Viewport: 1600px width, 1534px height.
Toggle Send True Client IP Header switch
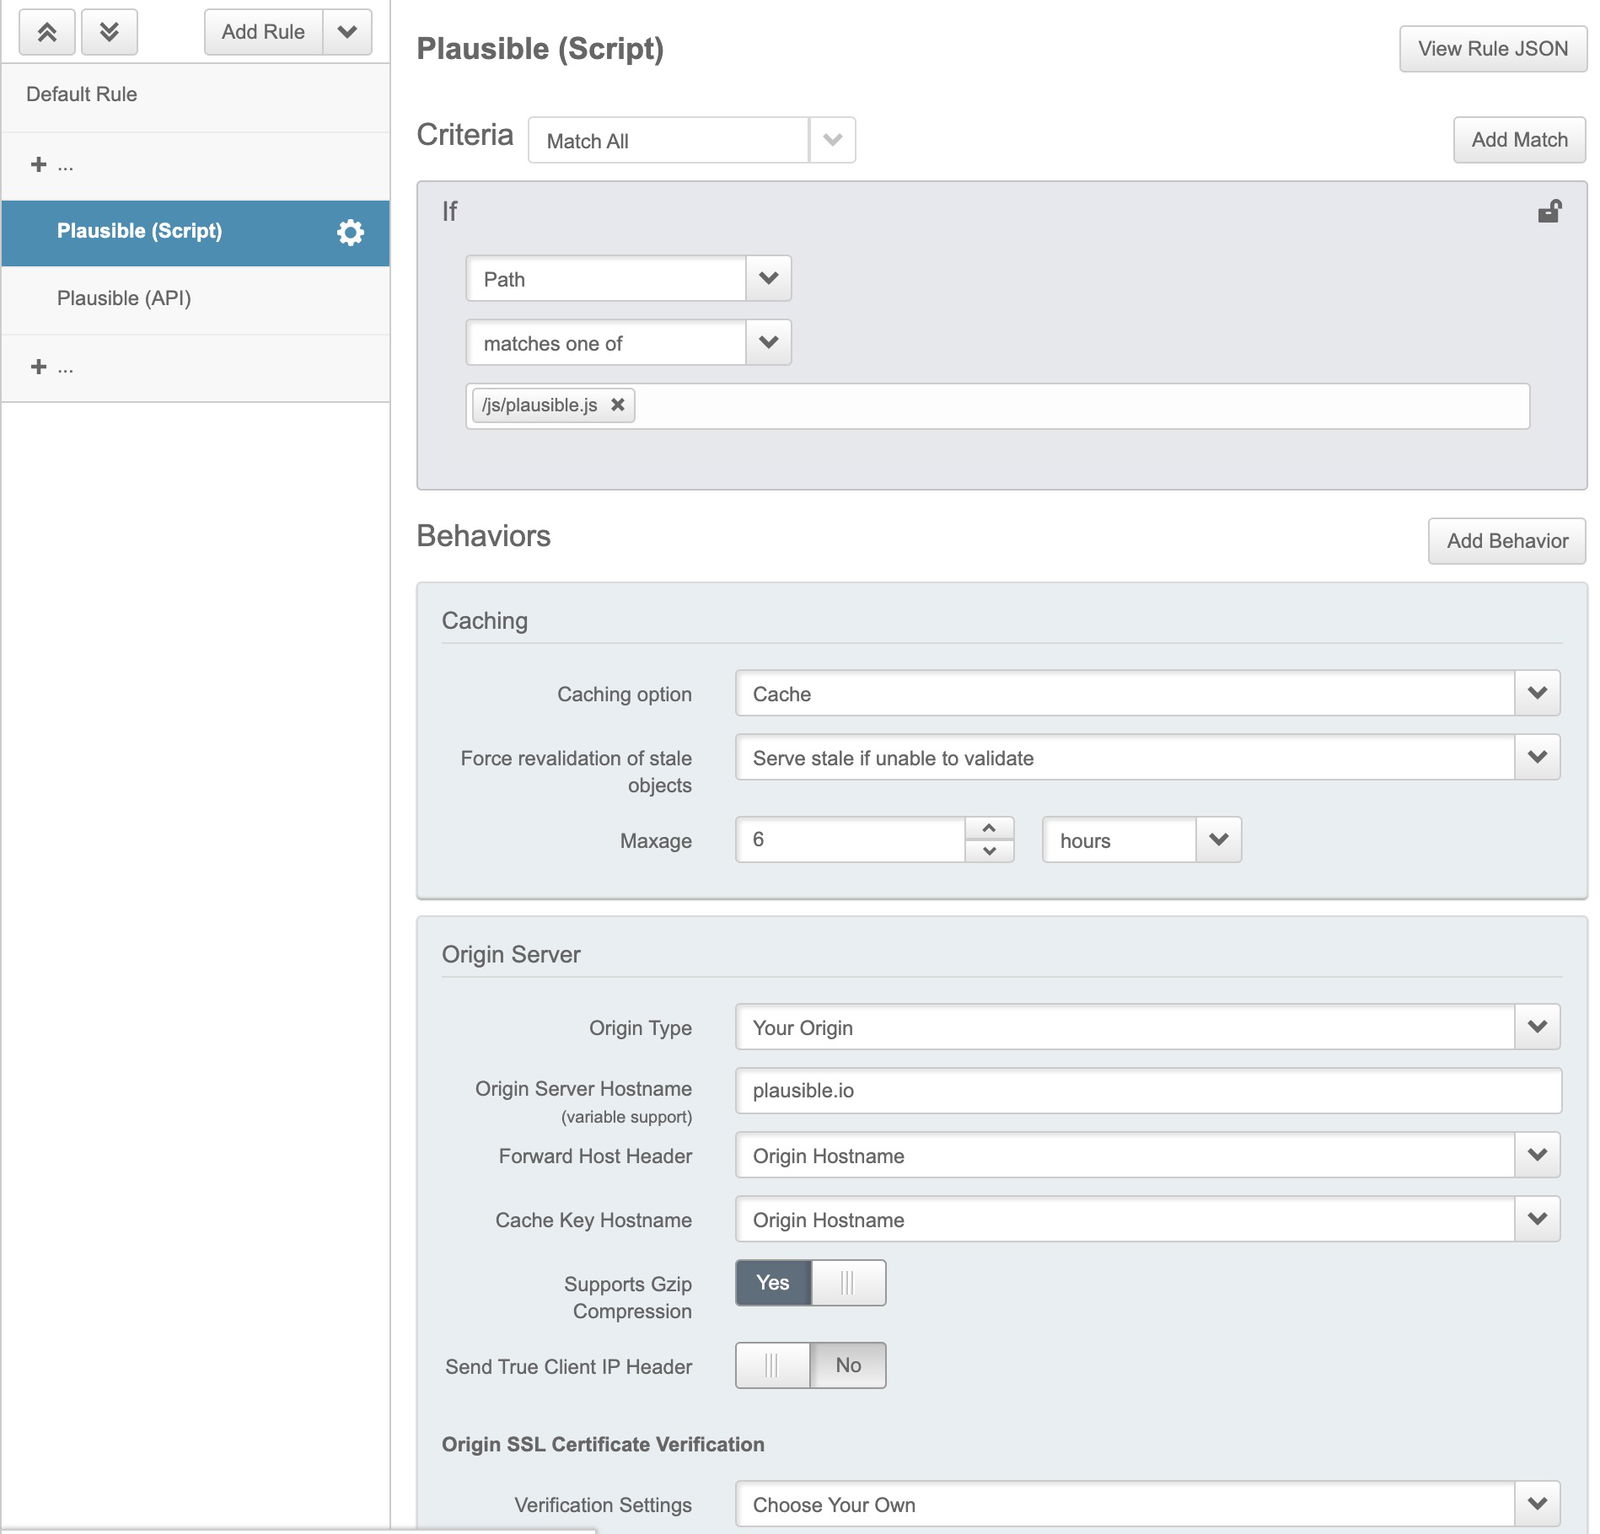coord(810,1365)
